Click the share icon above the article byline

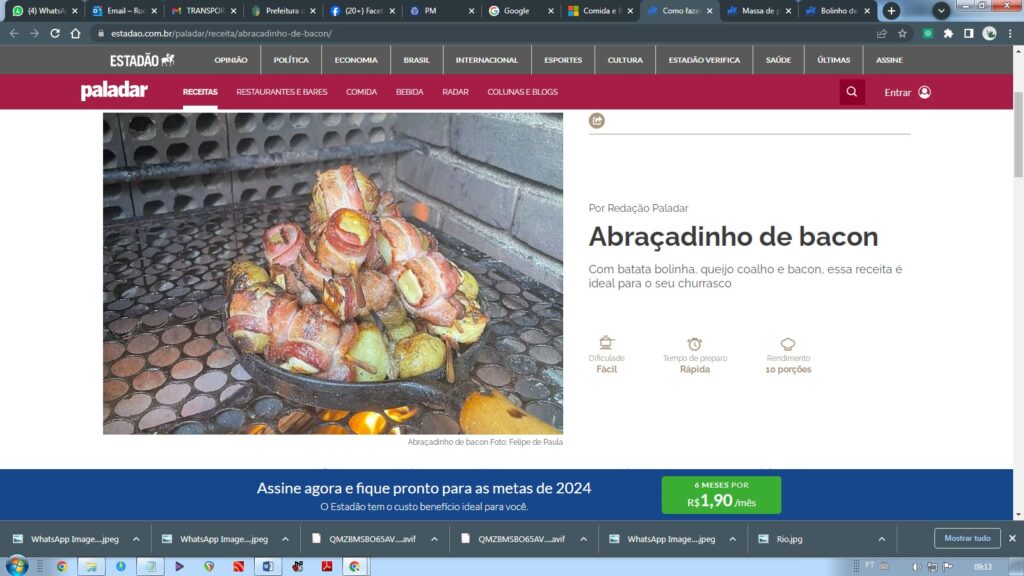tap(597, 121)
